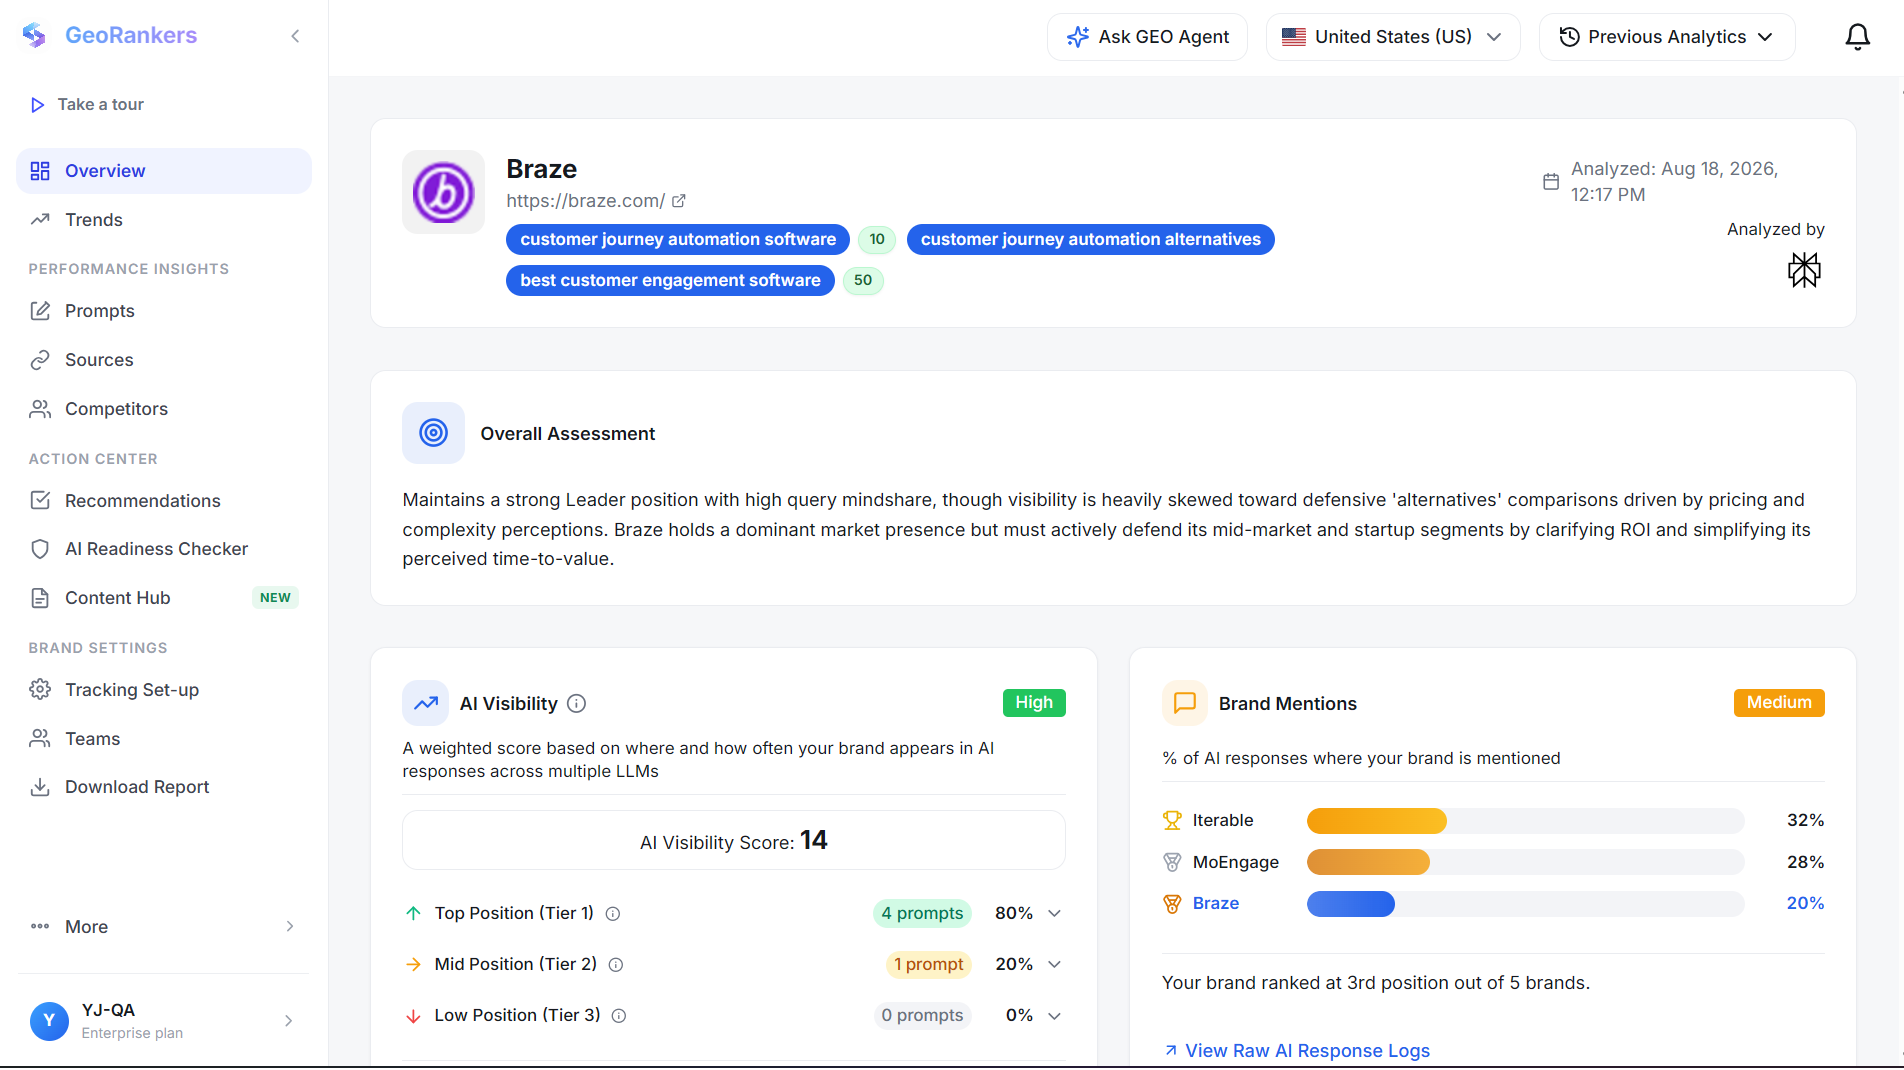This screenshot has height=1070, width=1904.
Task: Collapse the sidebar with the chevron
Action: tap(295, 36)
